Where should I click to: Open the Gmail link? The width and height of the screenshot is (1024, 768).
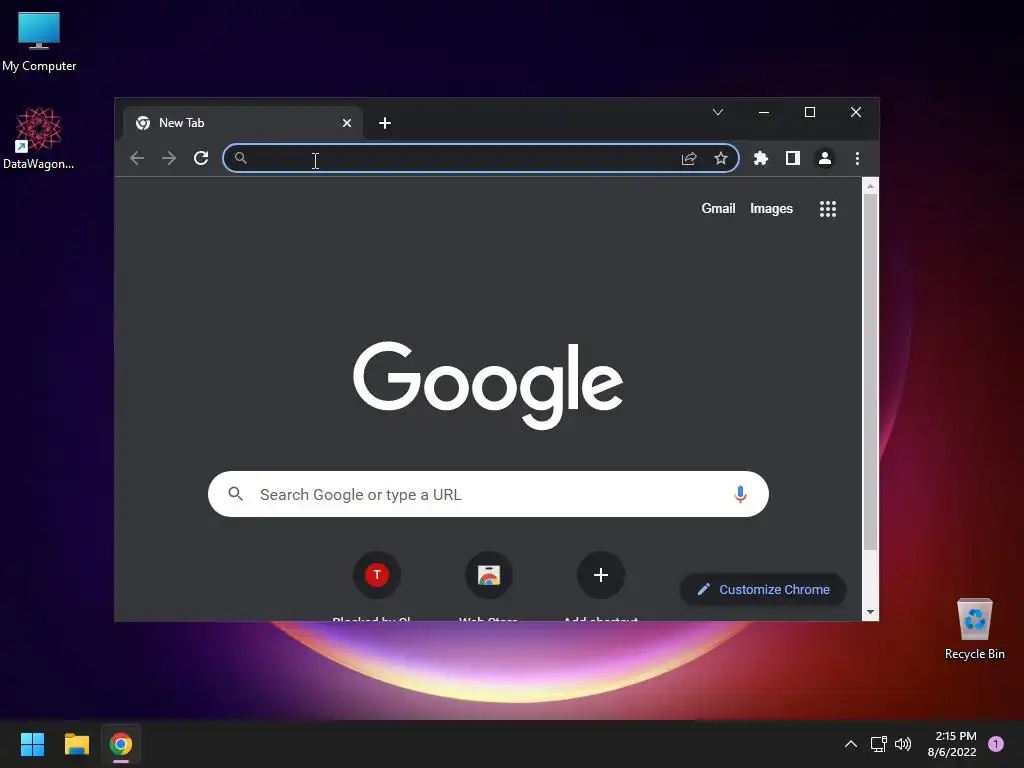coord(718,208)
